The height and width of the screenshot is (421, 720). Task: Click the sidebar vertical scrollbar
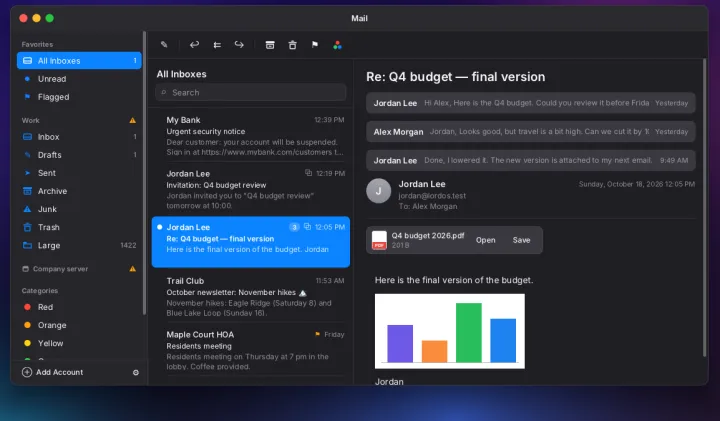(144, 173)
